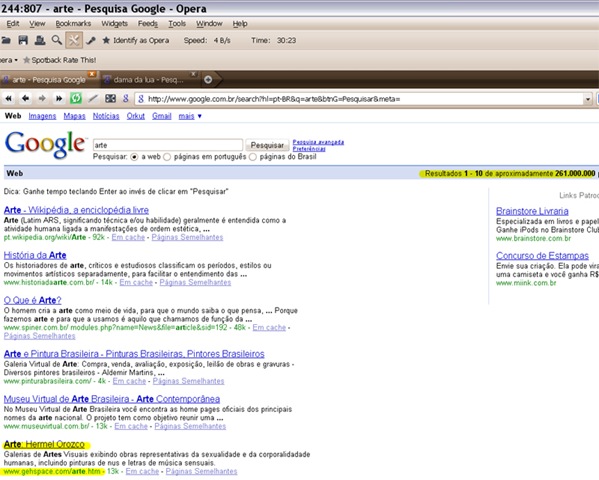Click Spotback Rate This! bookmark
This screenshot has height=480, width=599.
[59, 60]
